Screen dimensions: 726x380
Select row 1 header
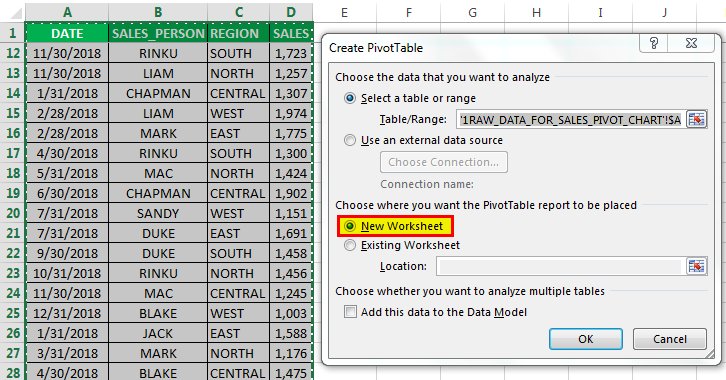click(13, 33)
